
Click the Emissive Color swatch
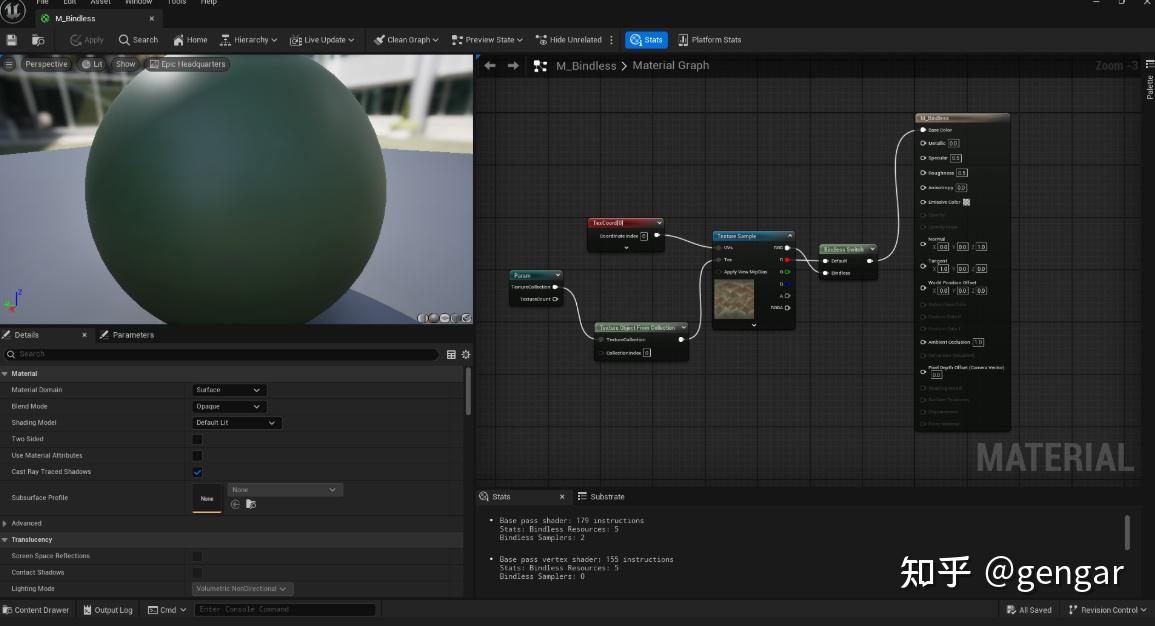point(966,202)
